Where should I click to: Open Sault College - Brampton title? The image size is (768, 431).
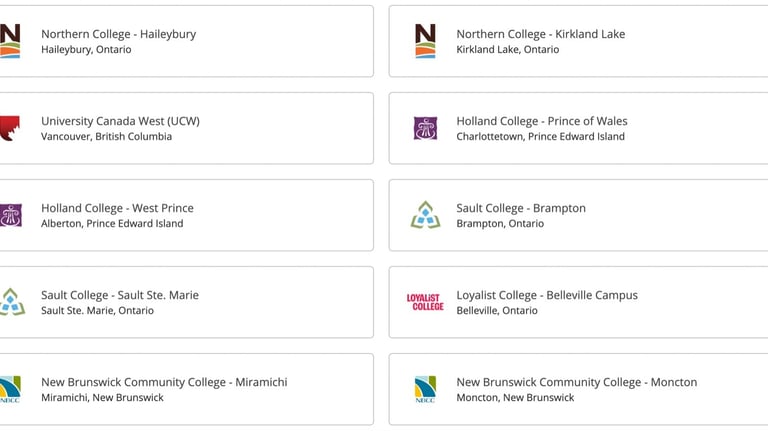click(521, 208)
